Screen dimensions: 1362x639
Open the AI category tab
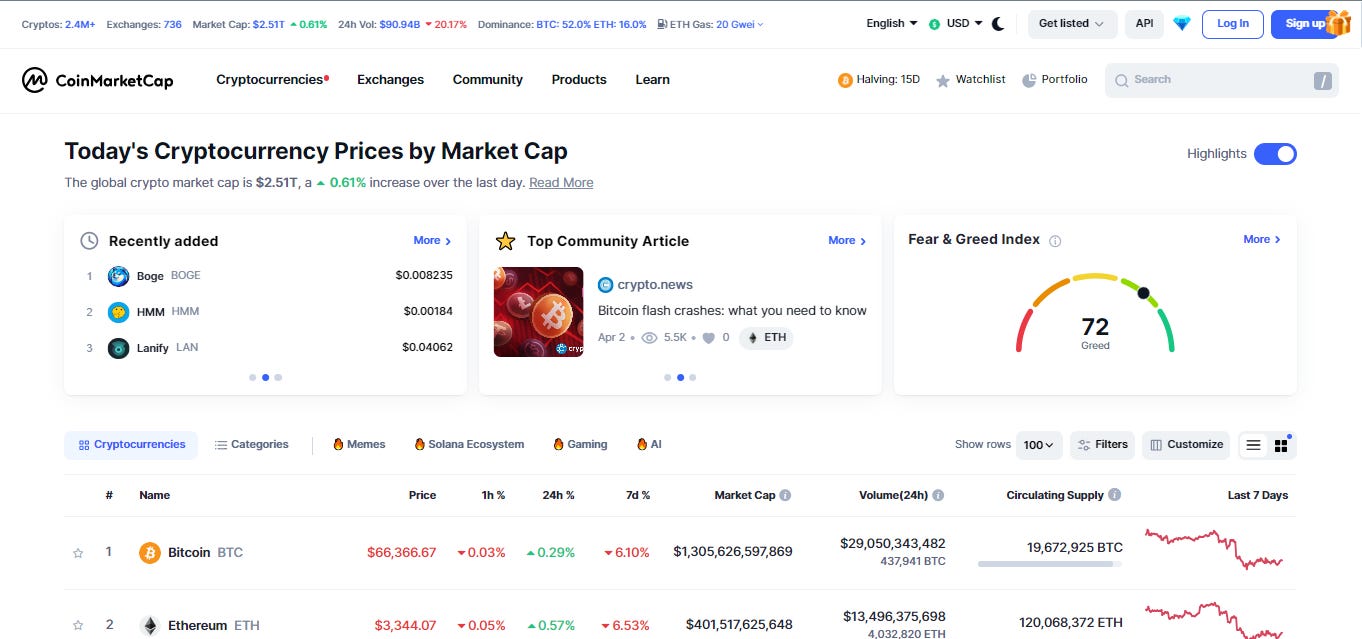pyautogui.click(x=649, y=445)
